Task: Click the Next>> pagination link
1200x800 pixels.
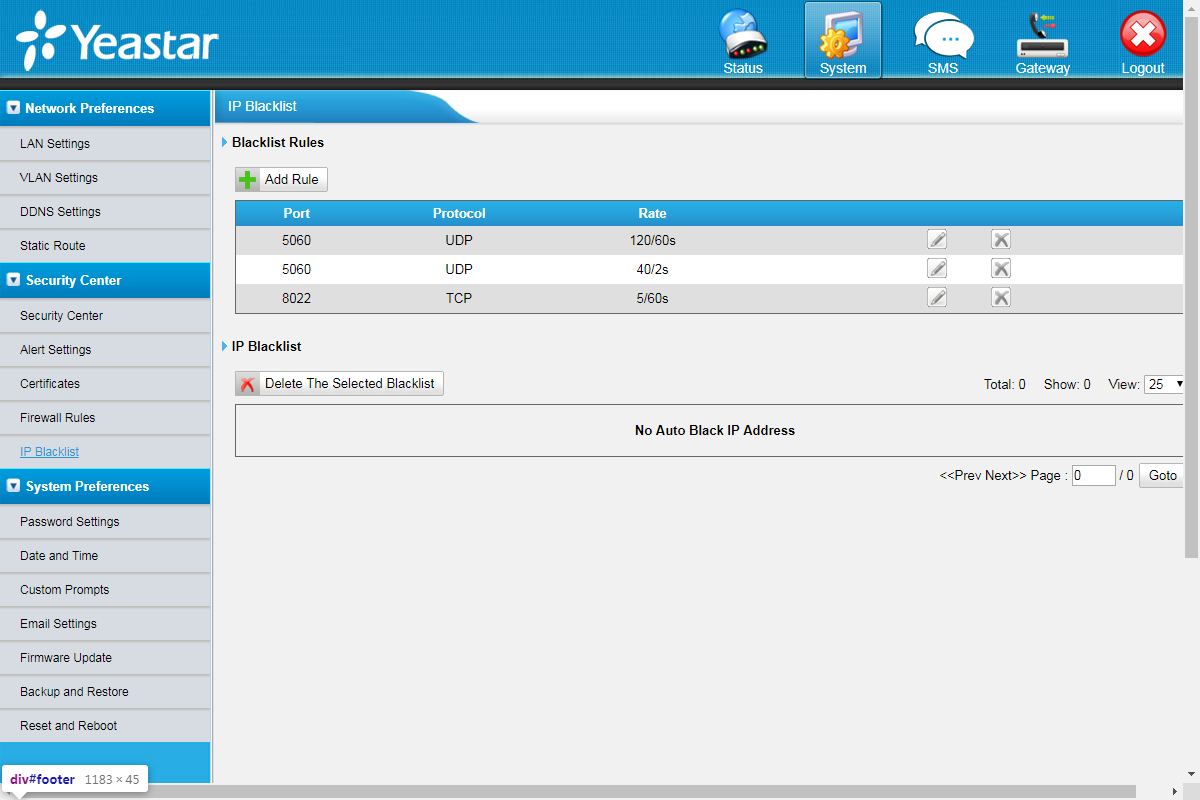Action: tap(1005, 476)
